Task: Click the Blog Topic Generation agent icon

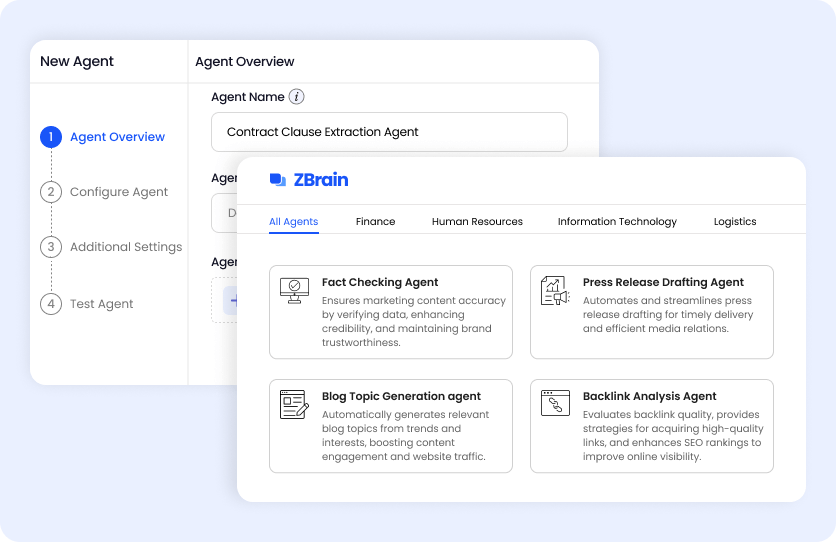Action: click(294, 405)
